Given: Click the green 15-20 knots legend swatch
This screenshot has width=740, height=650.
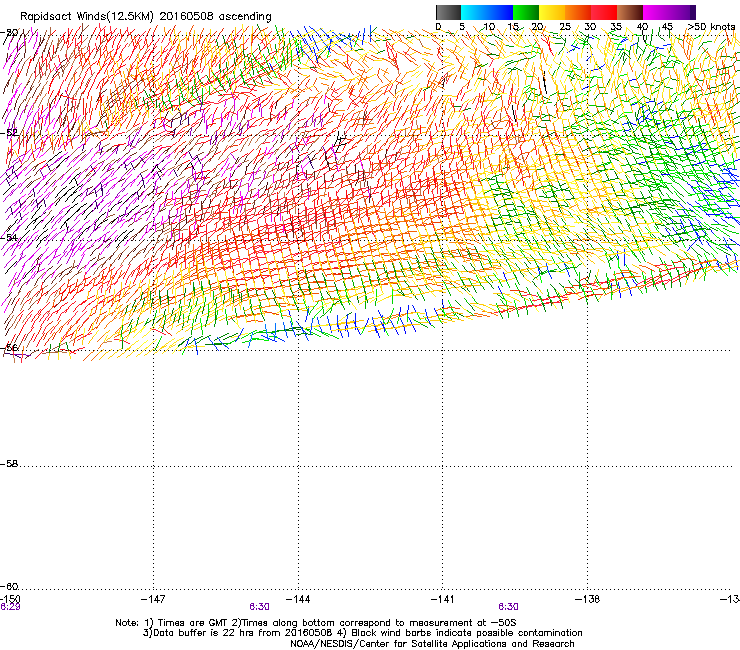Looking at the screenshot, I should click(x=526, y=12).
